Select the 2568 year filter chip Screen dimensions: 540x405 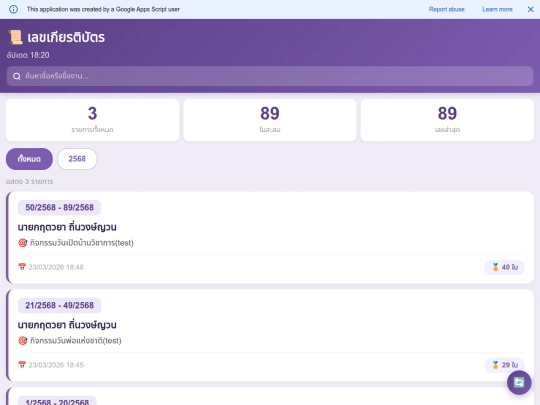click(77, 159)
